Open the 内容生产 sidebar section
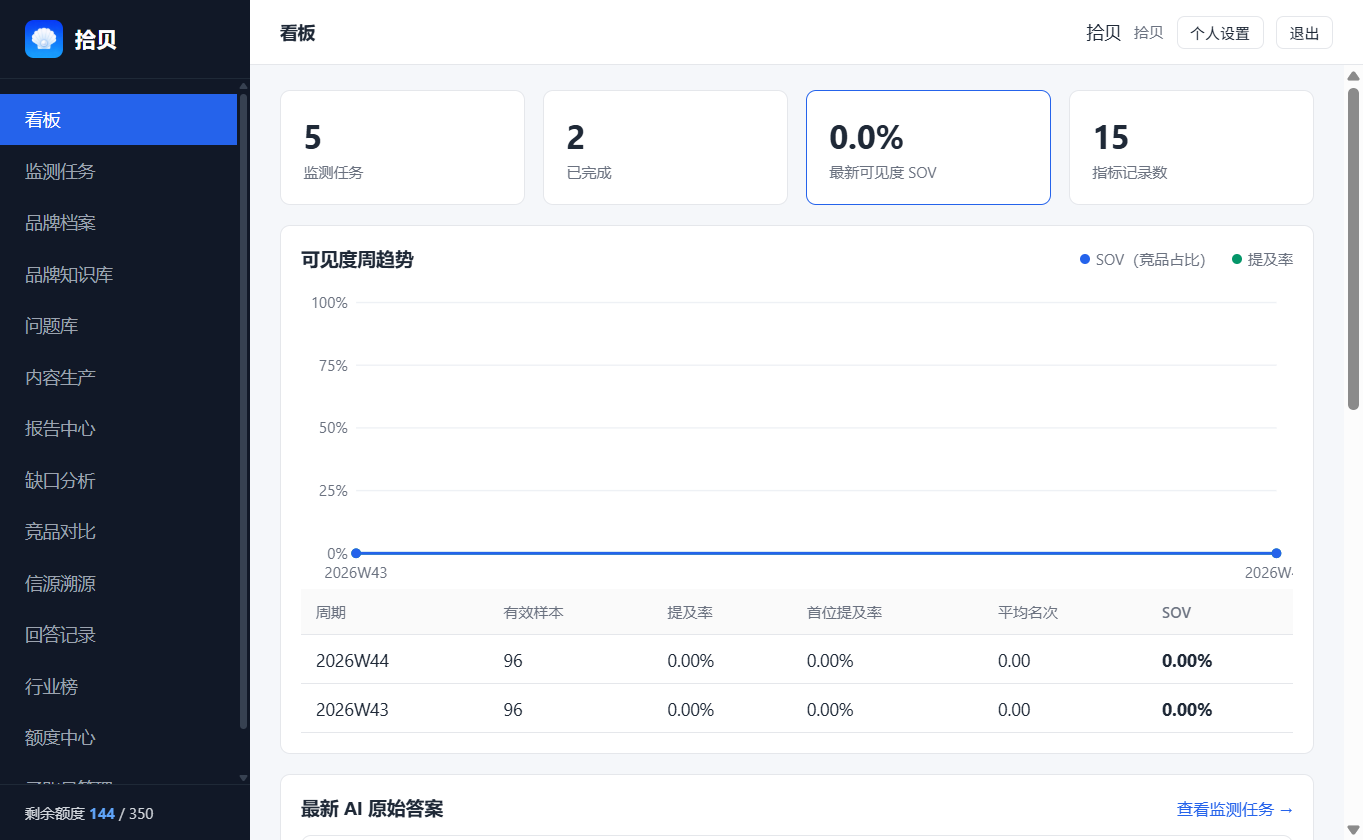1363x840 pixels. click(x=118, y=377)
